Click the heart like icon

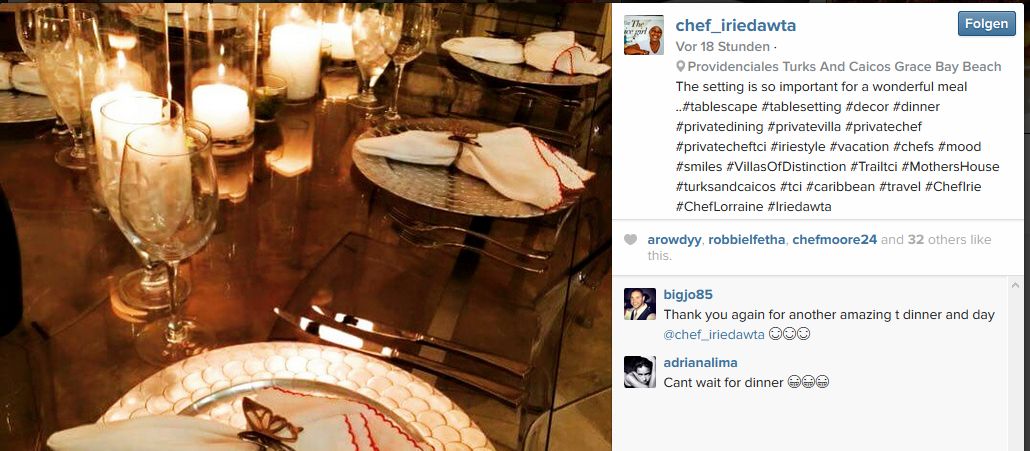coord(630,240)
